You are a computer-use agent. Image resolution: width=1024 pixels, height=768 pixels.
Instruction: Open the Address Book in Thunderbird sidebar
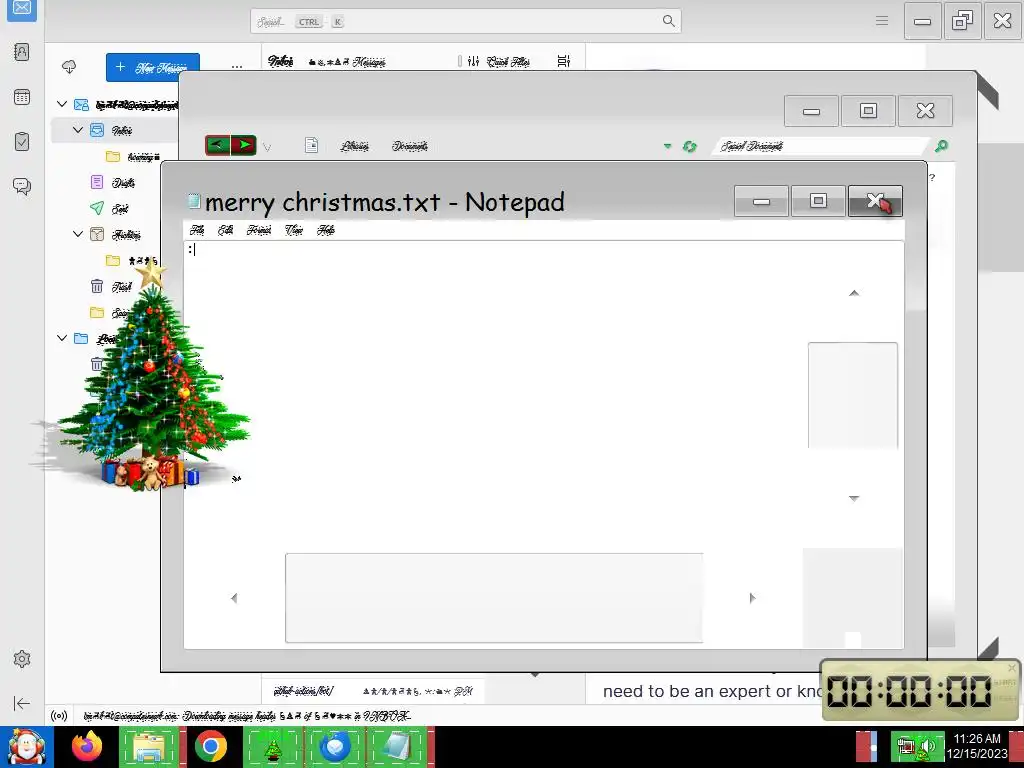pos(22,52)
